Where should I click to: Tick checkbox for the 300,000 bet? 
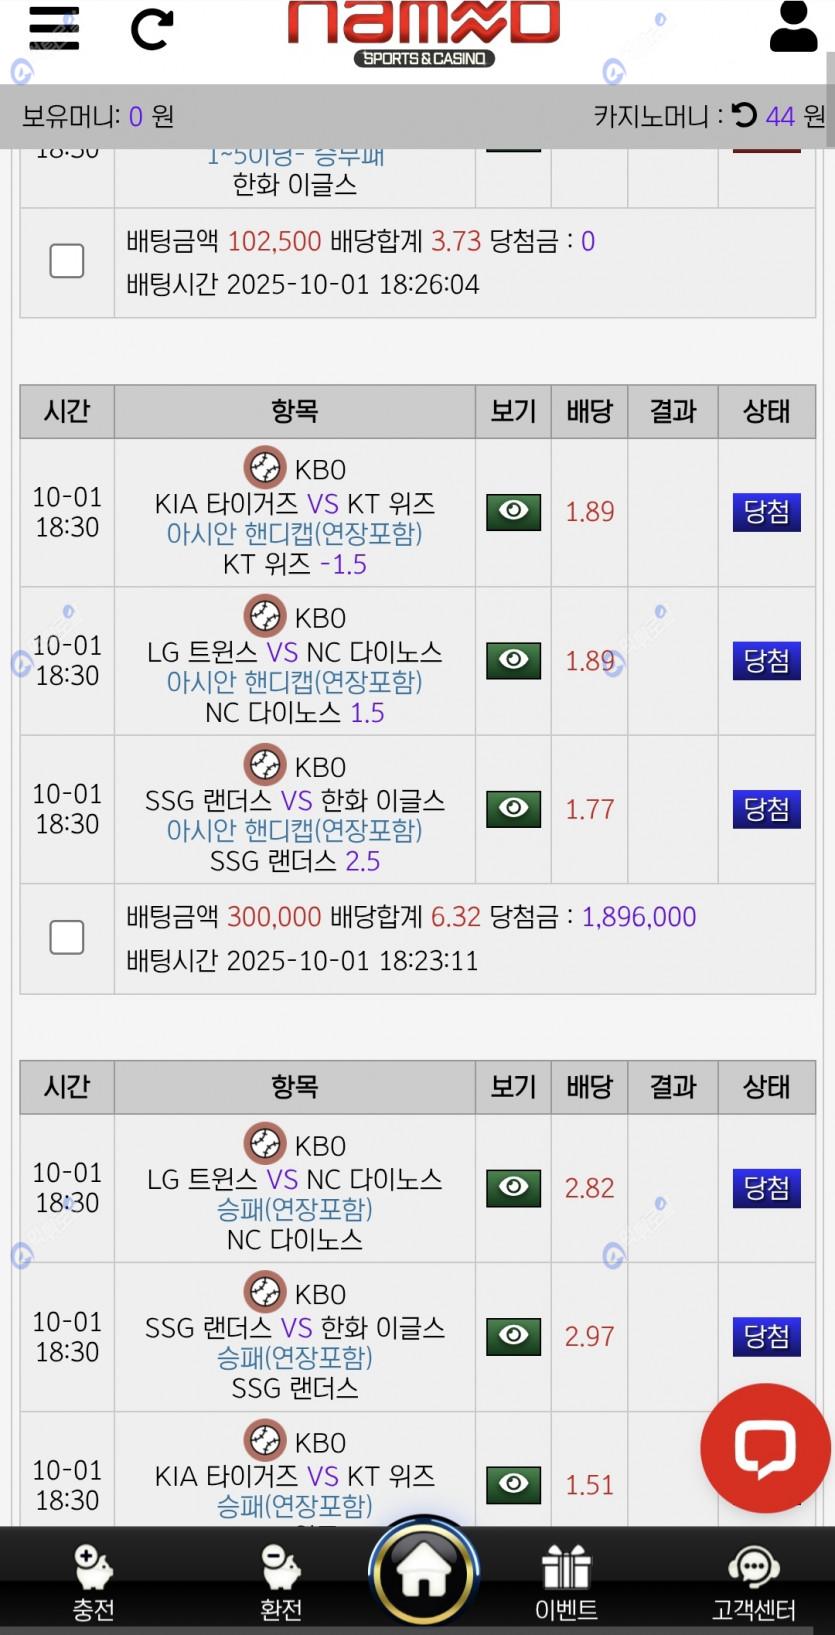[x=67, y=937]
